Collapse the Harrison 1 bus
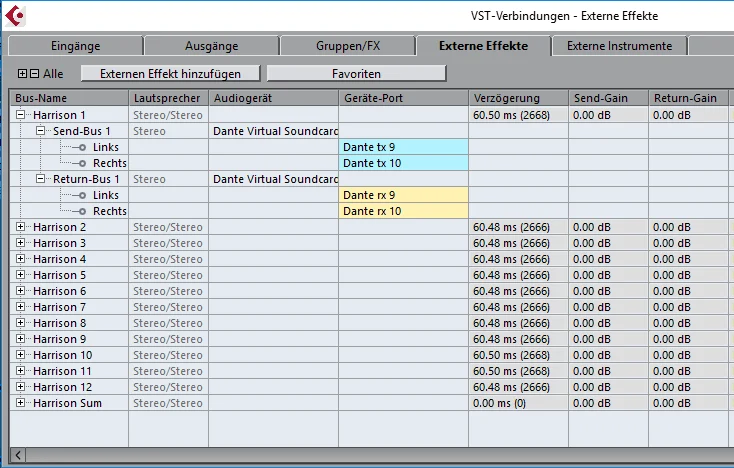734x468 pixels. pos(21,115)
